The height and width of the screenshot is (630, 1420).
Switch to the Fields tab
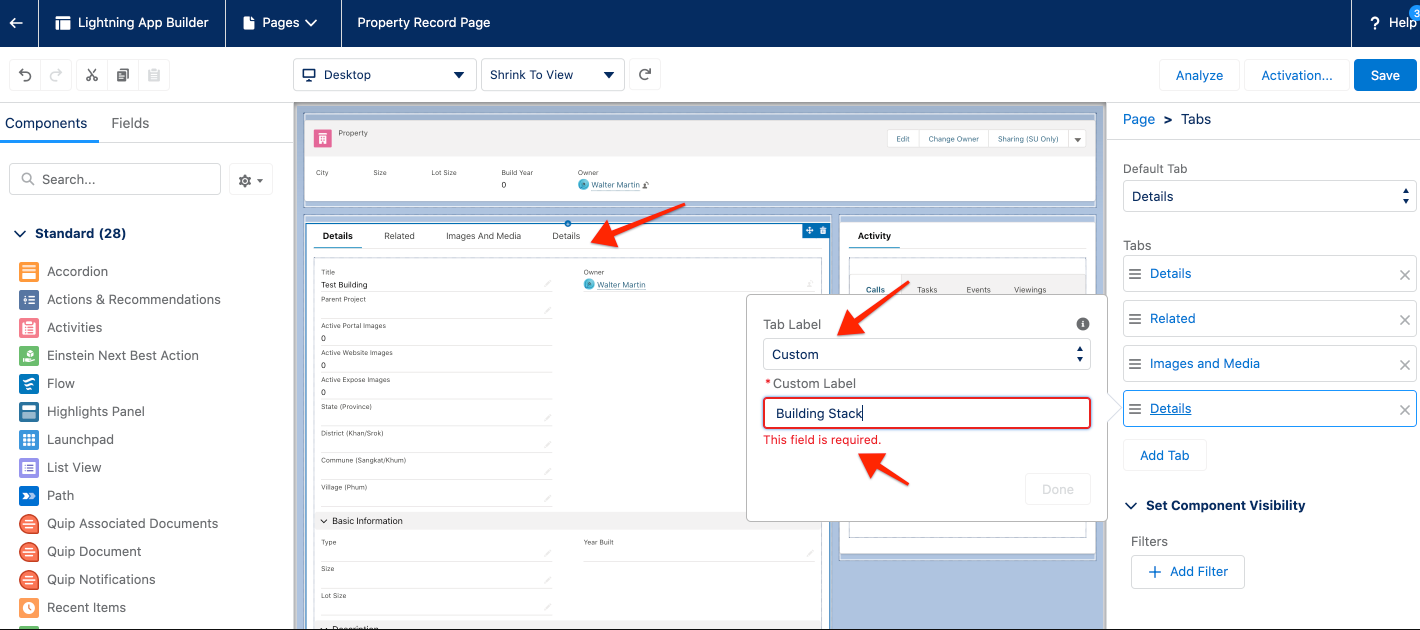130,123
